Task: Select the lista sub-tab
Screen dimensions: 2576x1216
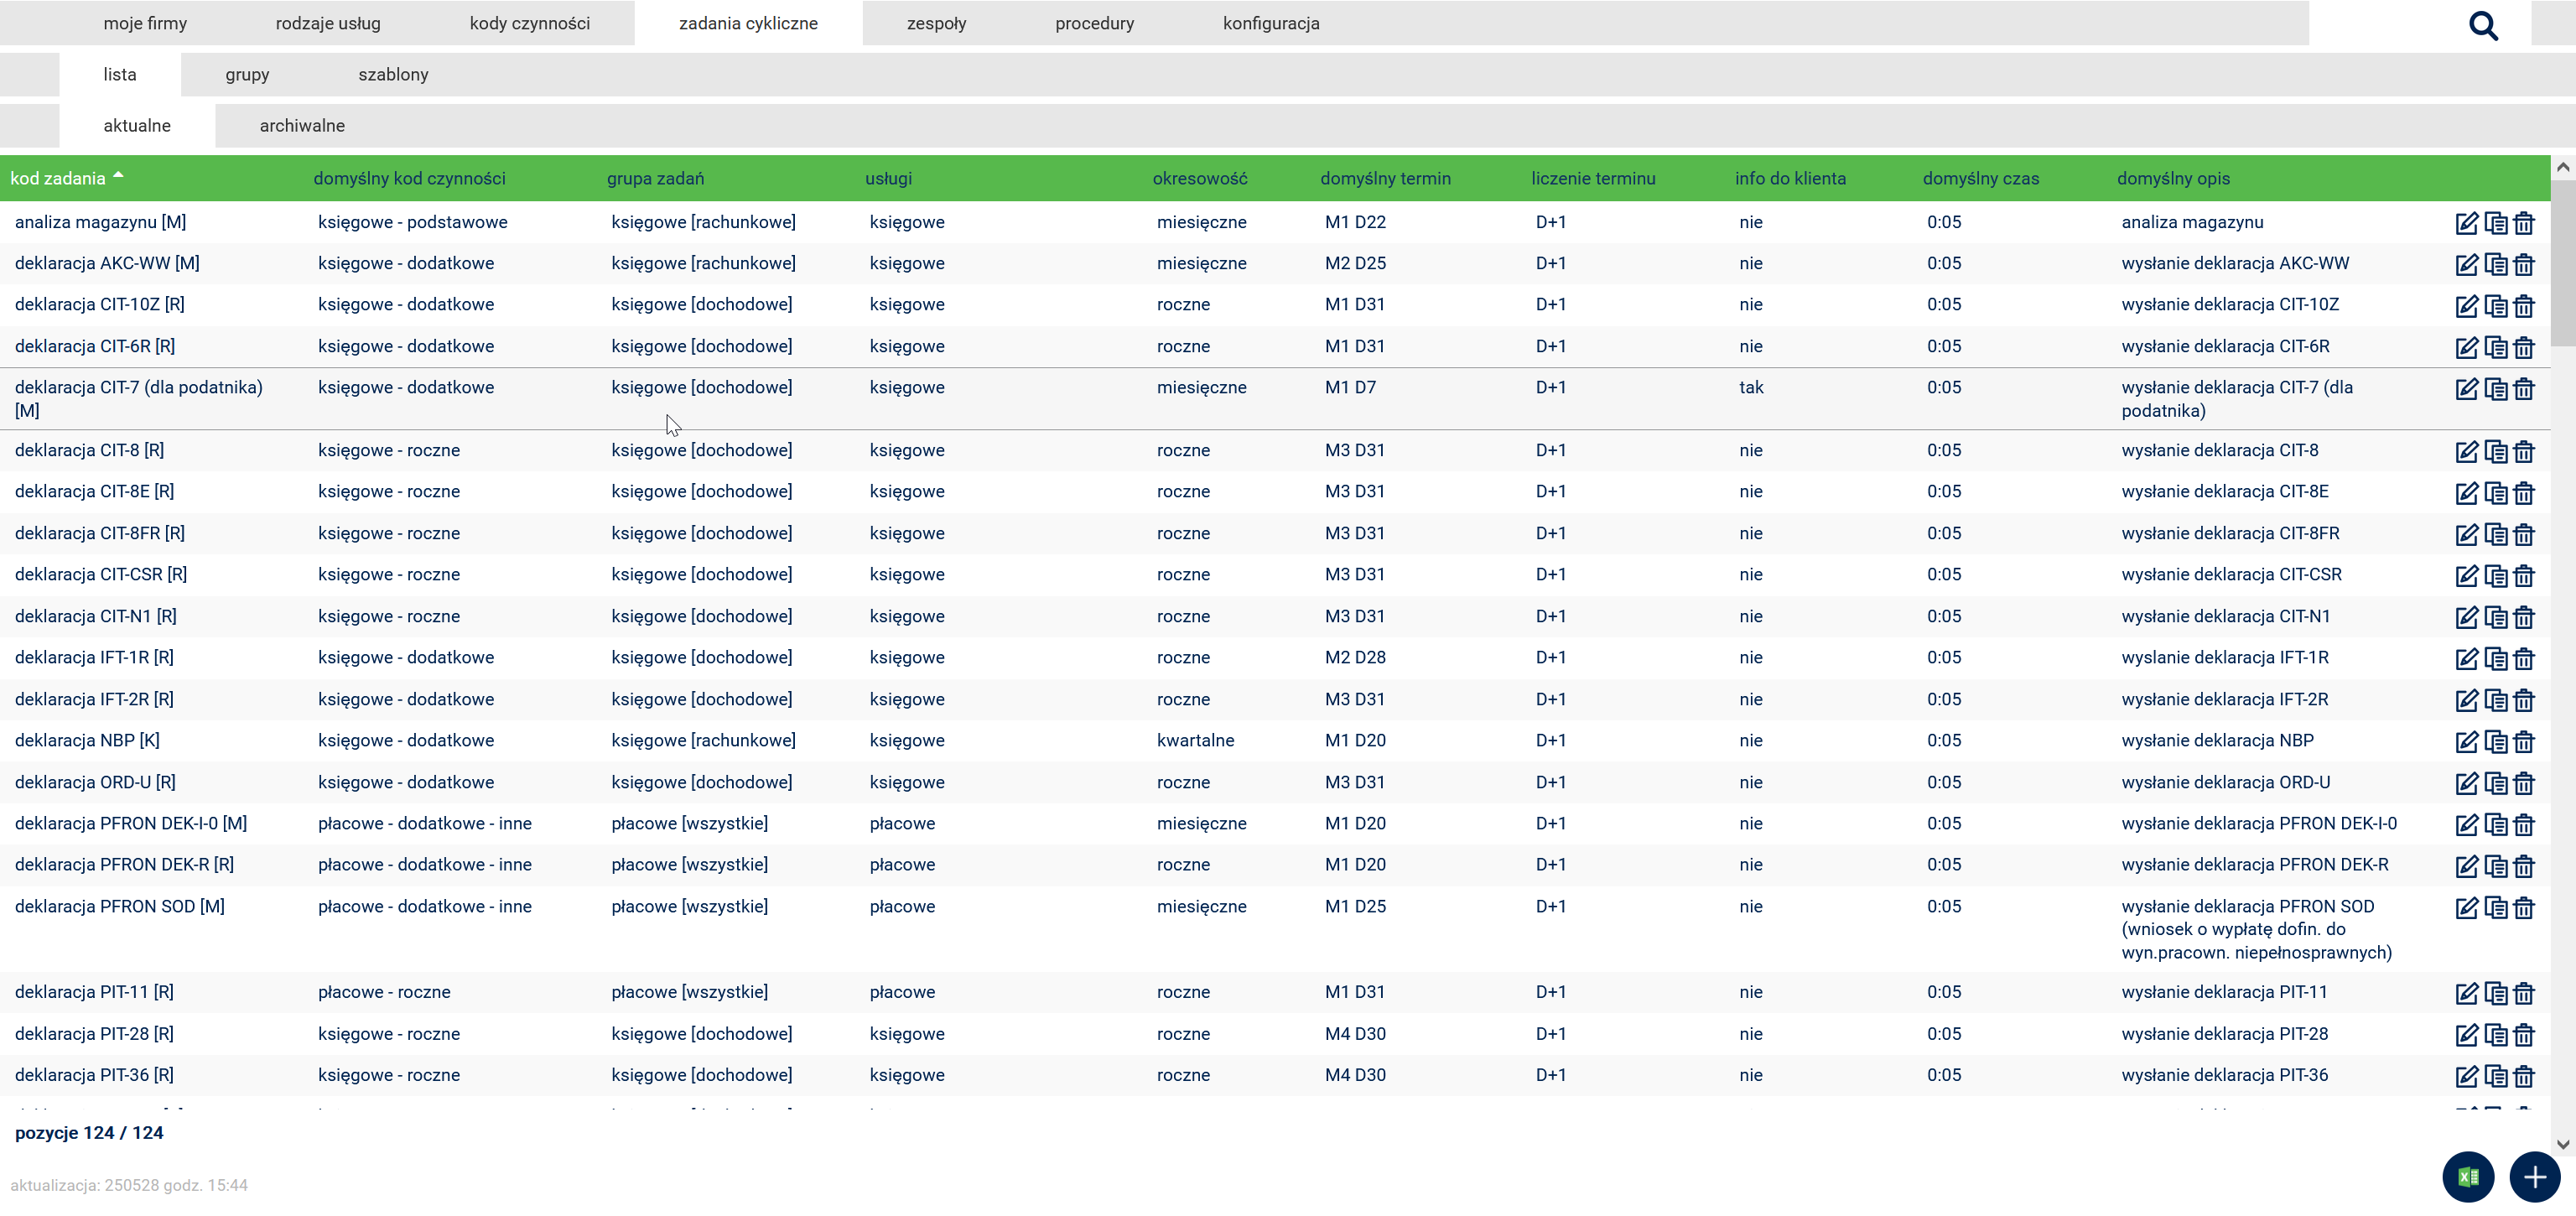Action: point(120,74)
